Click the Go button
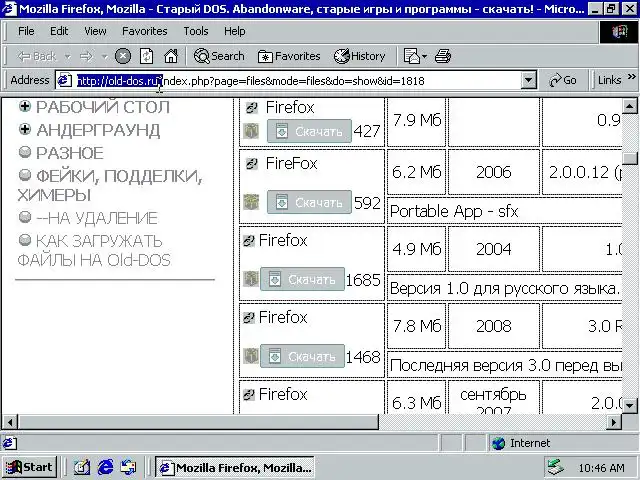640x480 pixels. pos(563,80)
